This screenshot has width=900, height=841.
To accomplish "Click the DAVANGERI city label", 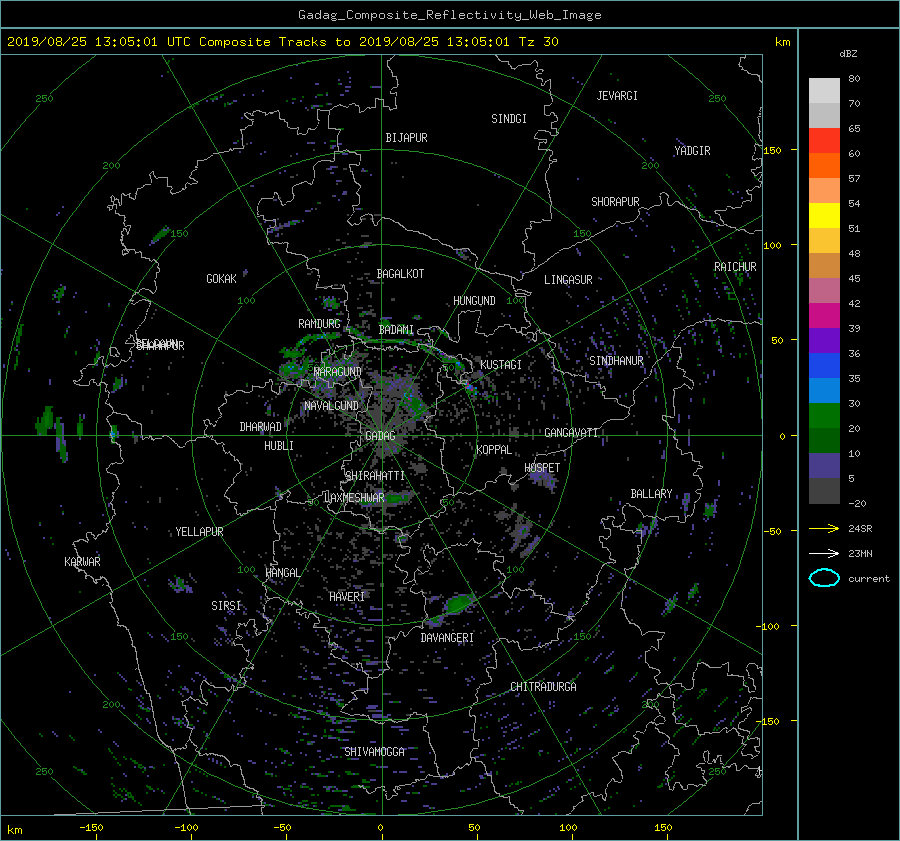I will coord(447,638).
